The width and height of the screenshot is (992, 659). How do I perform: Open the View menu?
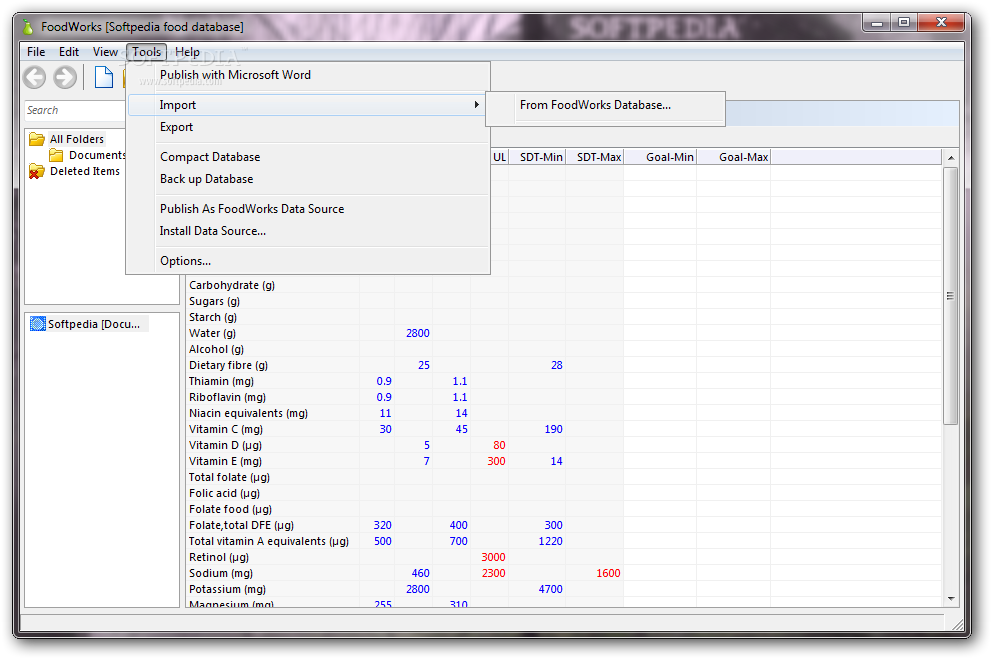coord(105,52)
